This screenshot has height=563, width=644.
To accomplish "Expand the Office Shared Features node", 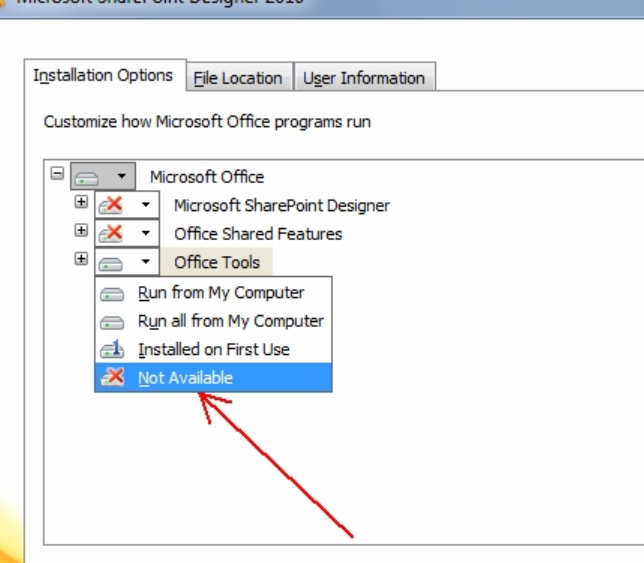I will 81,230.
